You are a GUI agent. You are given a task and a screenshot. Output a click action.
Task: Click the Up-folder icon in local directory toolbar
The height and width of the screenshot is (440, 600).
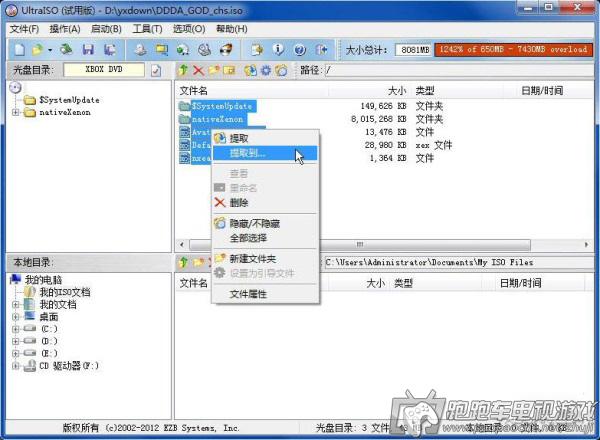(x=183, y=262)
